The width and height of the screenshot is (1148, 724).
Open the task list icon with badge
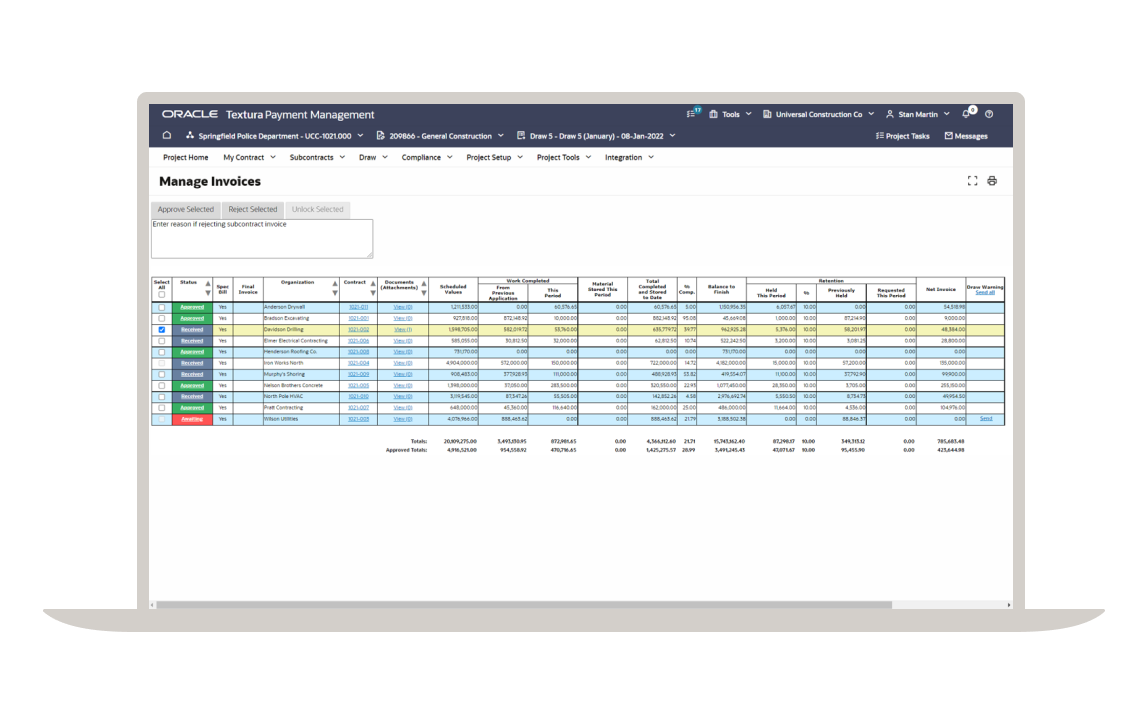693,115
